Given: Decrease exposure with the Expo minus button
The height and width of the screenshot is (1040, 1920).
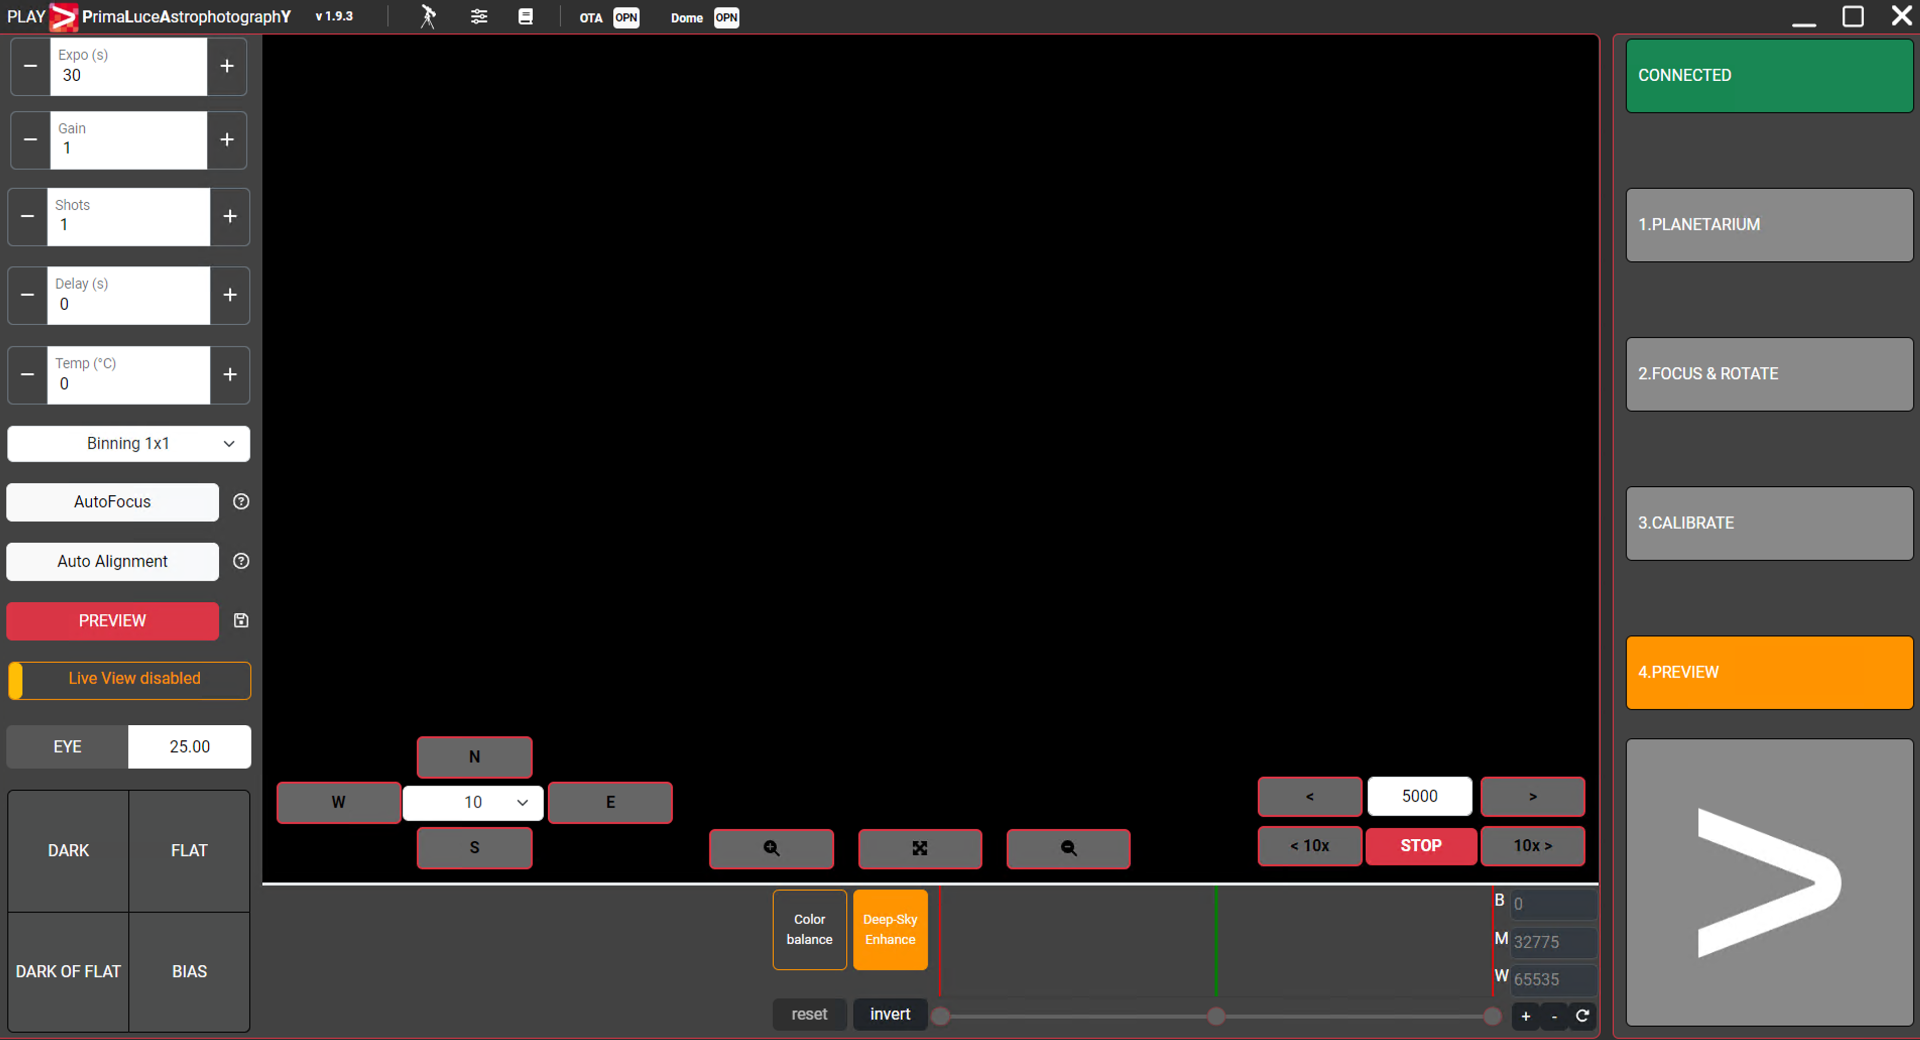Looking at the screenshot, I should click(31, 66).
